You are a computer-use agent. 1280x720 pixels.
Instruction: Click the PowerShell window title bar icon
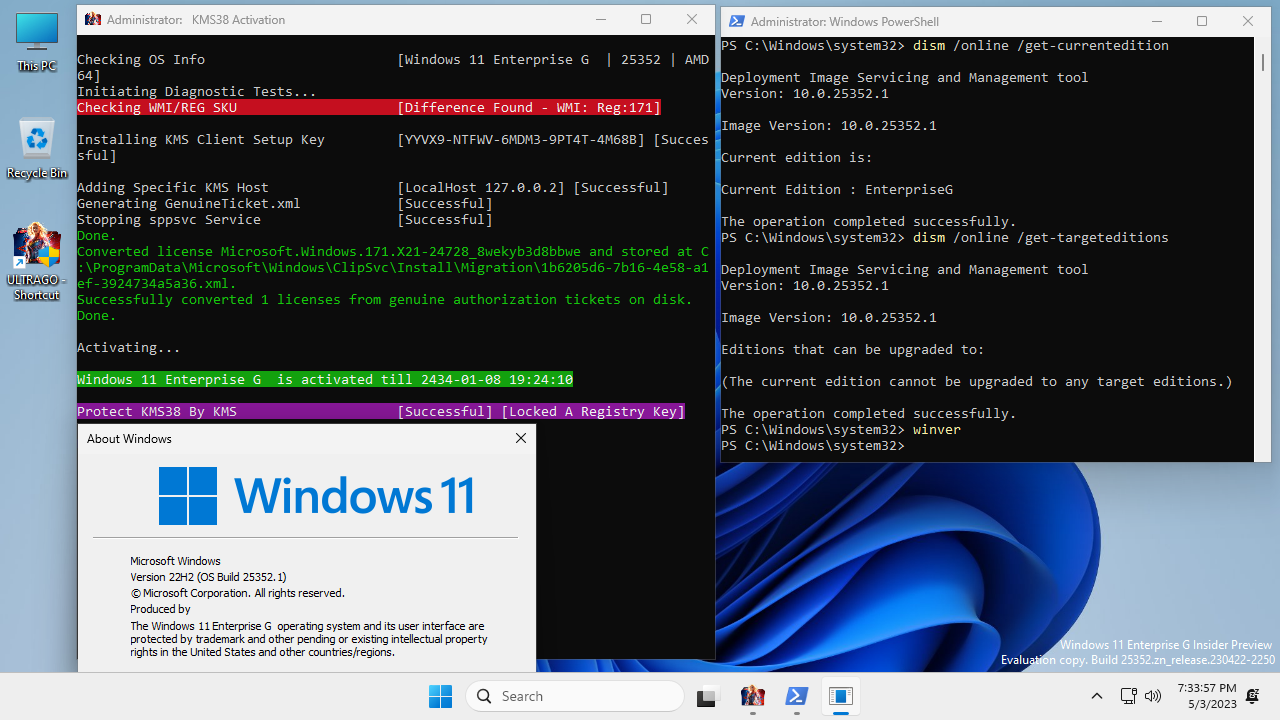click(736, 21)
